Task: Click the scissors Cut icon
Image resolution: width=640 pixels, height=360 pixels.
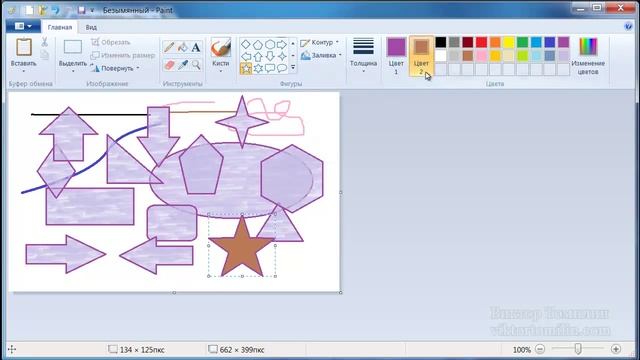Action: (x=44, y=42)
